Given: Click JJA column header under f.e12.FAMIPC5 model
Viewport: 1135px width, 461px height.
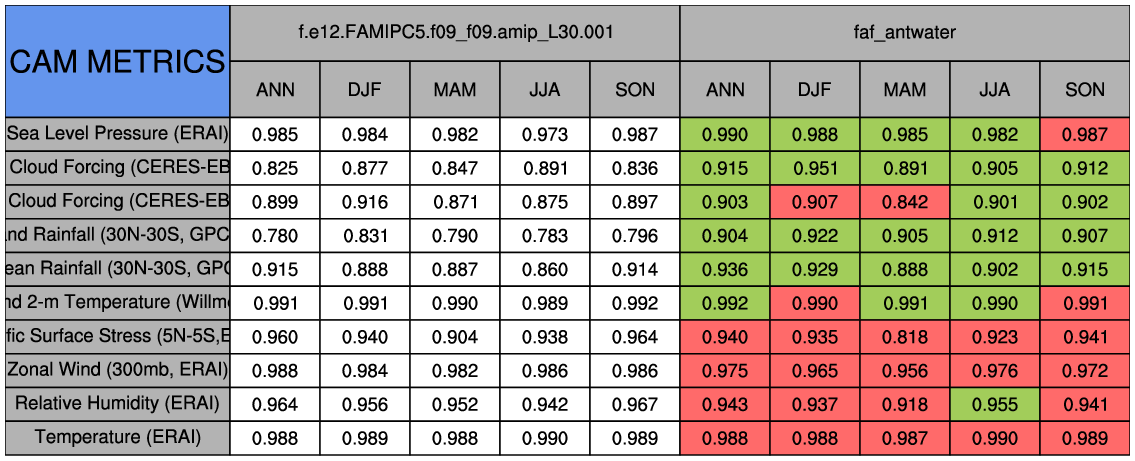Looking at the screenshot, I should [545, 90].
